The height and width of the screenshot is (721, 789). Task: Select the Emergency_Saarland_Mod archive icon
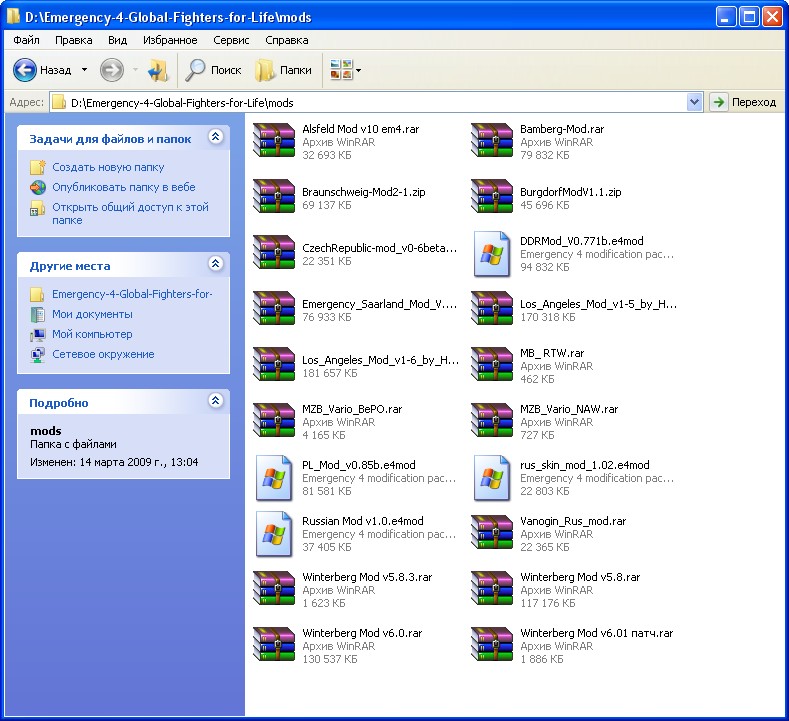point(274,308)
